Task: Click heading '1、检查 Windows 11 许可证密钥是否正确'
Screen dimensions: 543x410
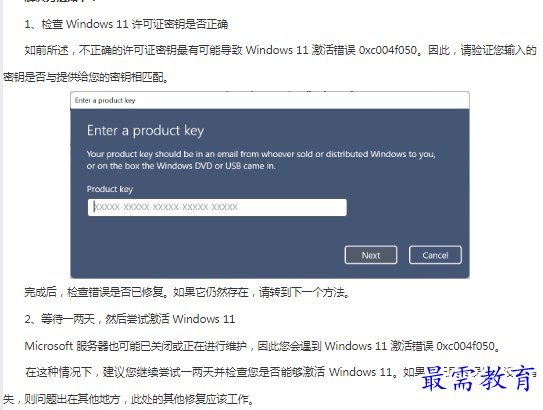Action: coord(126,24)
